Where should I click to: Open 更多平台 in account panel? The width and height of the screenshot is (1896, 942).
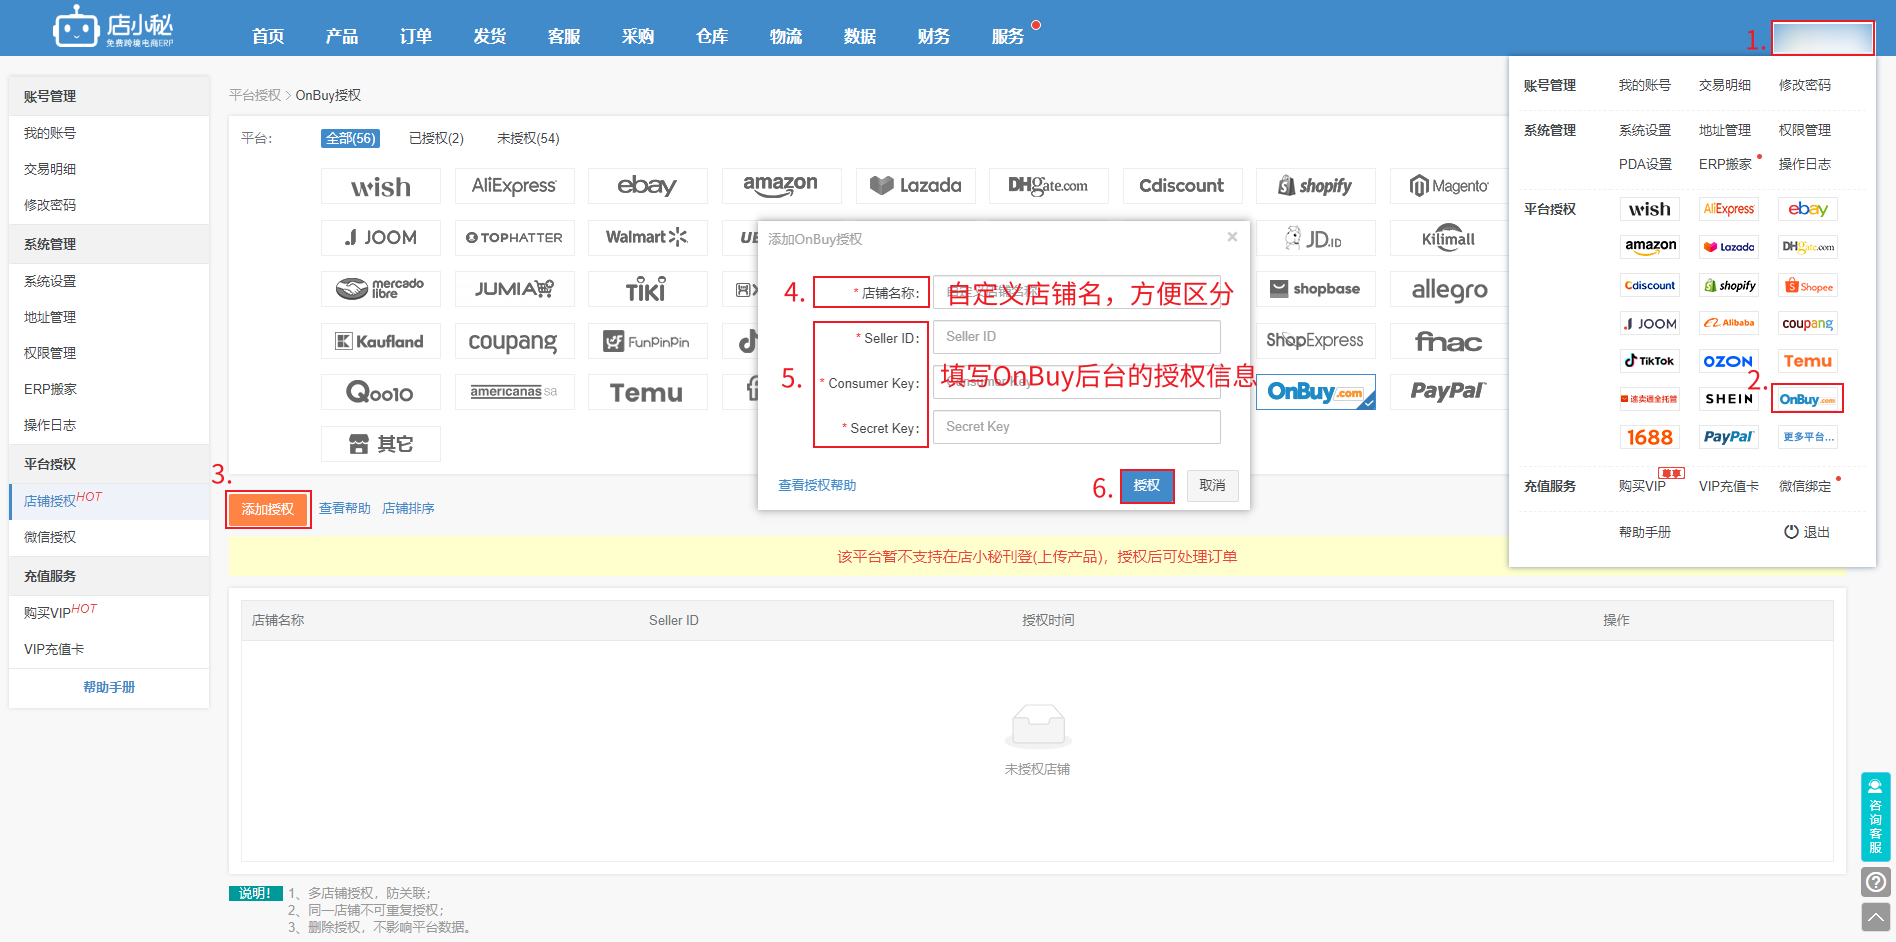point(1808,437)
